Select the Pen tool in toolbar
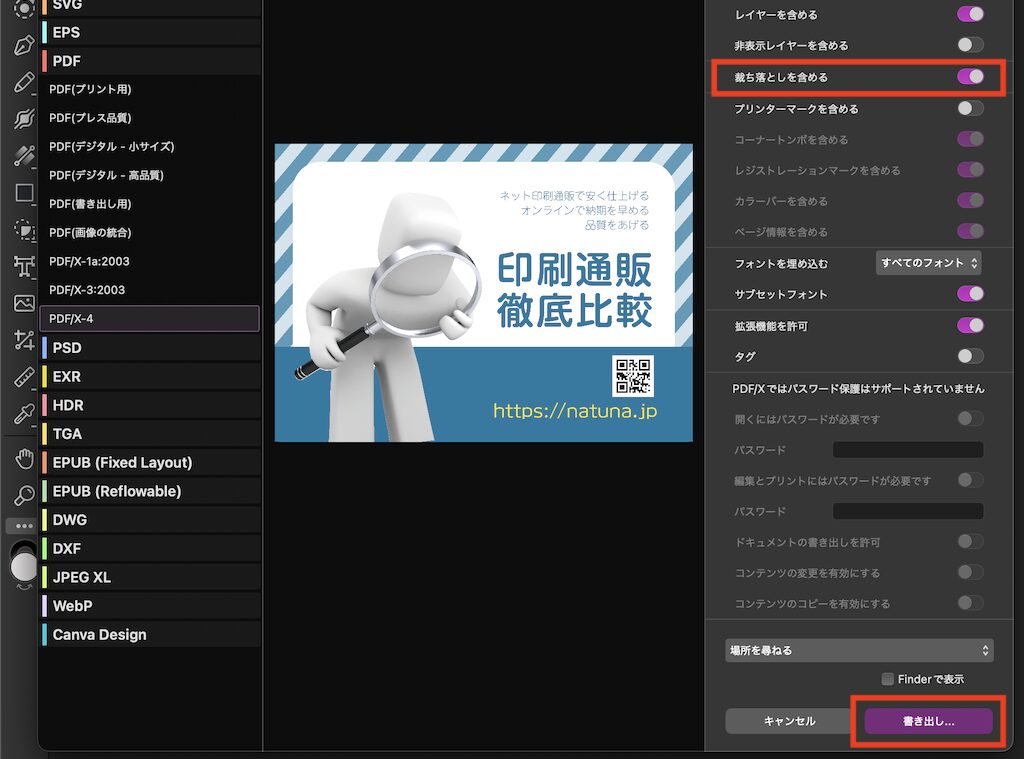This screenshot has width=1024, height=759. (24, 45)
